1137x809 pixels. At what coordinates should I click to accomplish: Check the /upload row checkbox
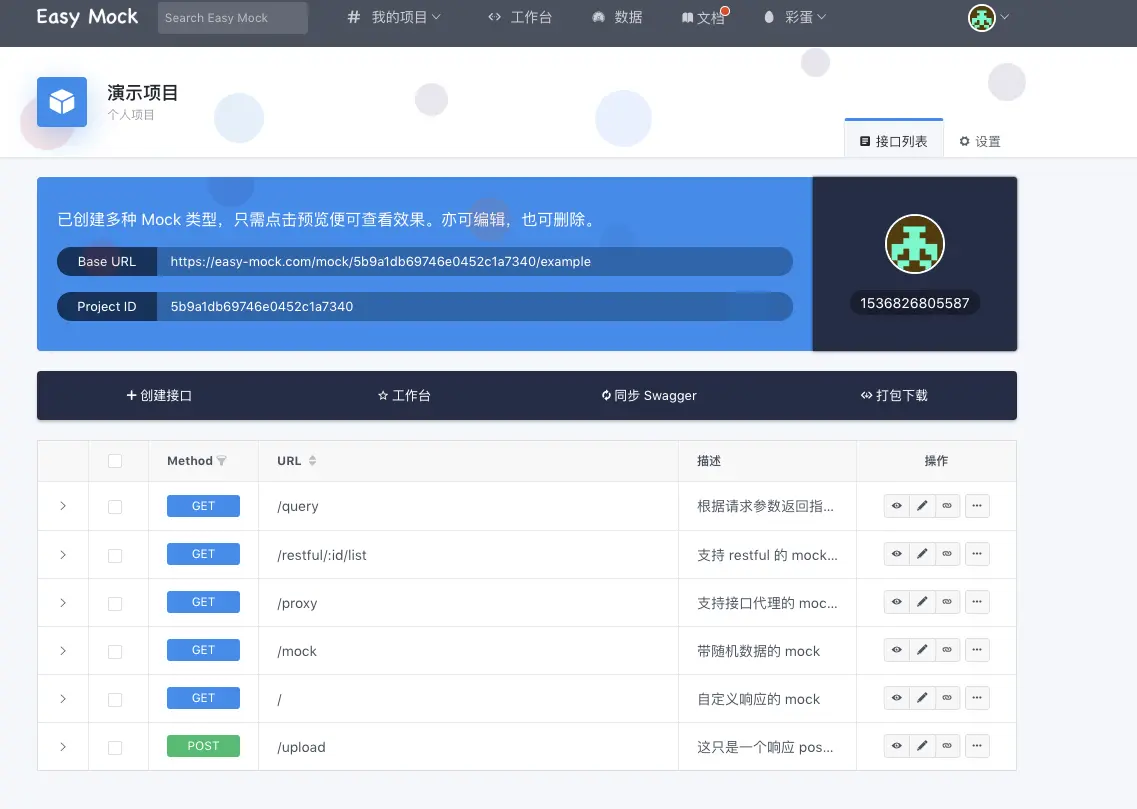coord(115,747)
